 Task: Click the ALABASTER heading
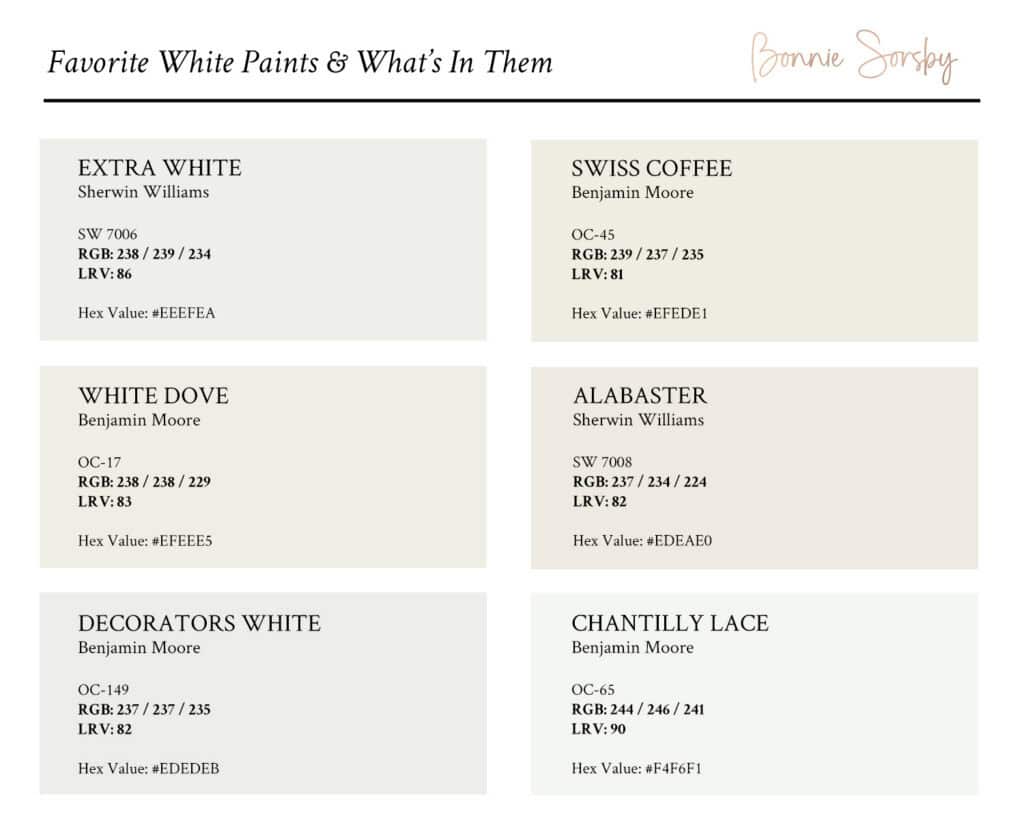coord(640,395)
